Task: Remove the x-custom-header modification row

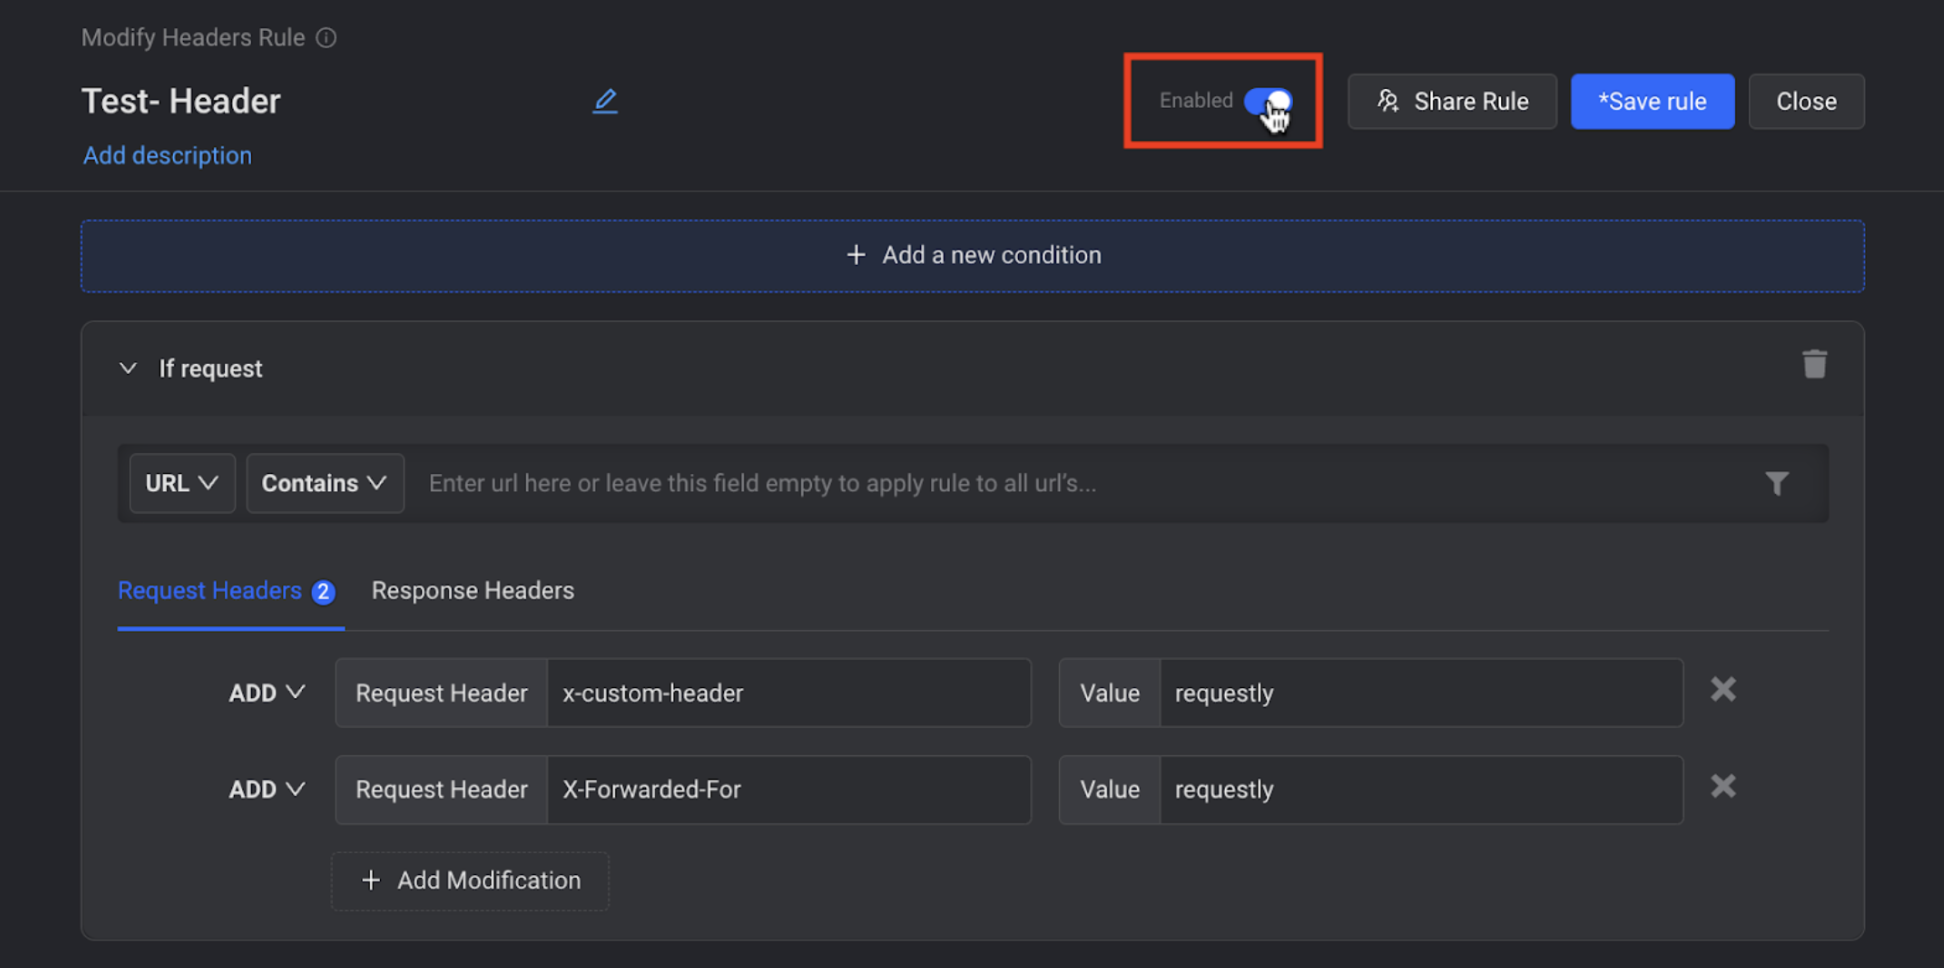Action: coord(1722,690)
